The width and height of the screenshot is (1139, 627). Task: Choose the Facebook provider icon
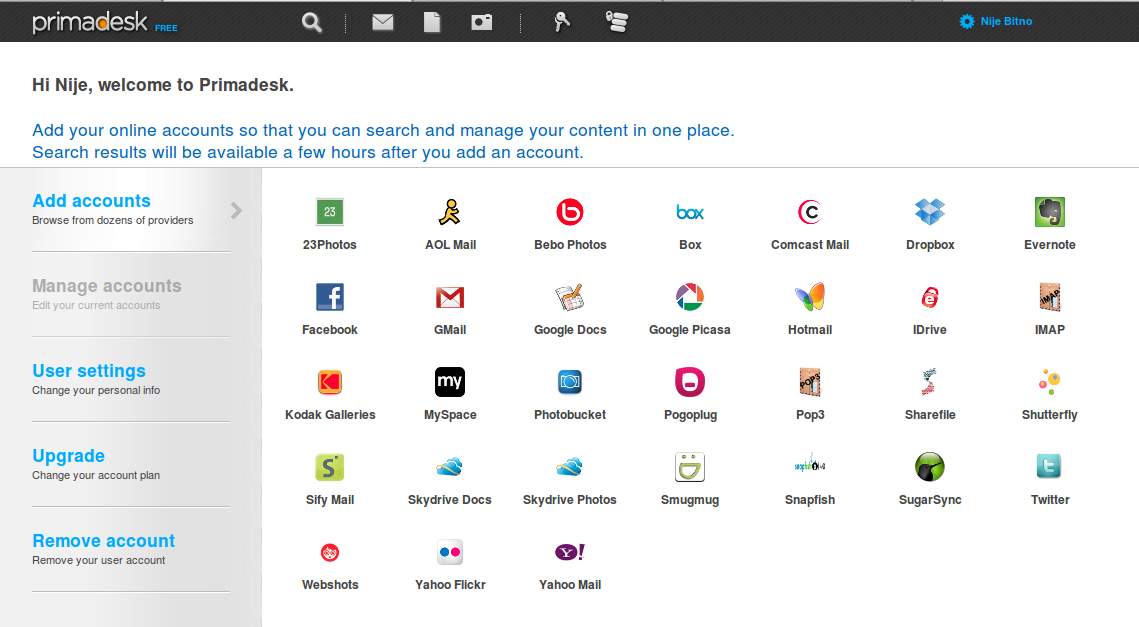click(330, 297)
